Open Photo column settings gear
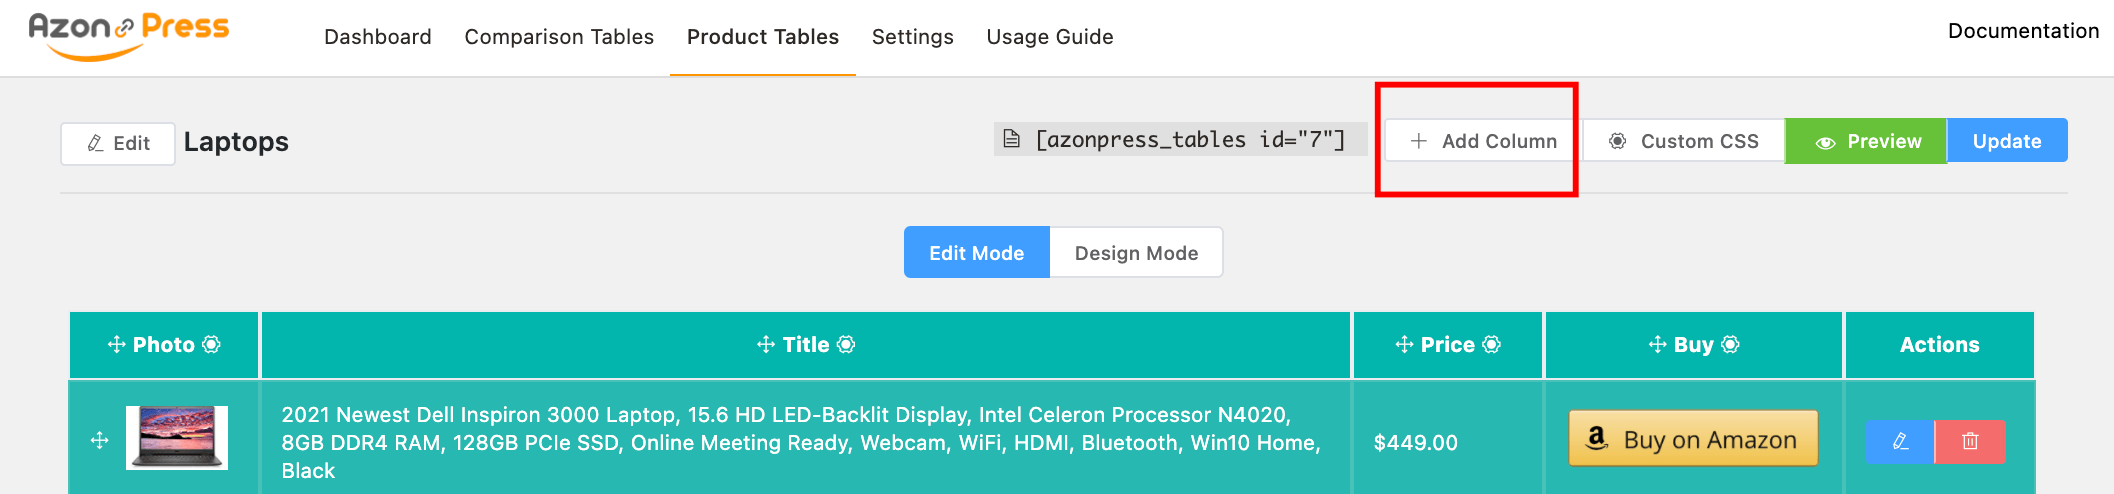The height and width of the screenshot is (494, 2114). click(211, 345)
